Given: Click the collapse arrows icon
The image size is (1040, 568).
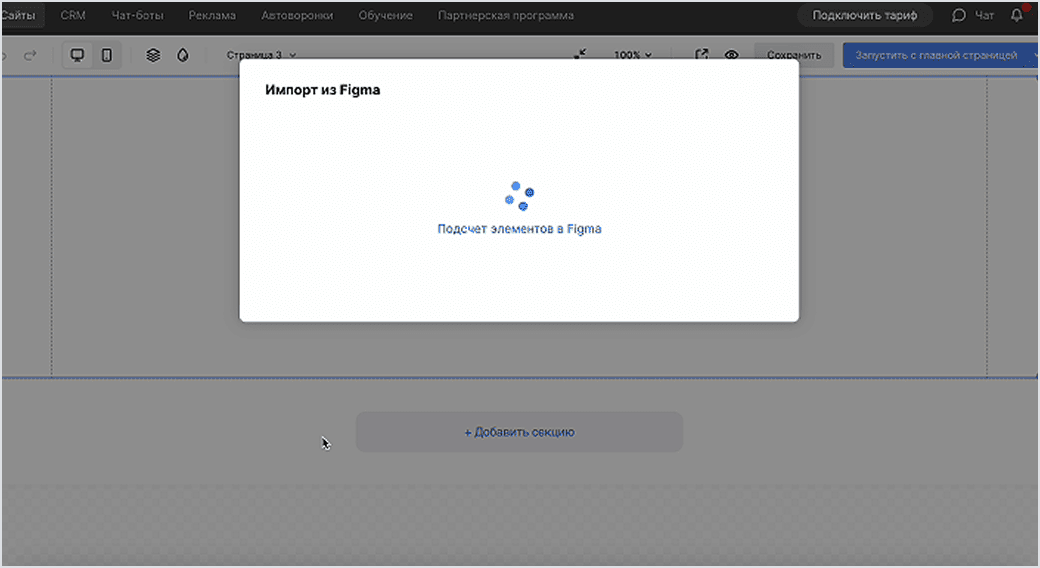Looking at the screenshot, I should (x=580, y=54).
